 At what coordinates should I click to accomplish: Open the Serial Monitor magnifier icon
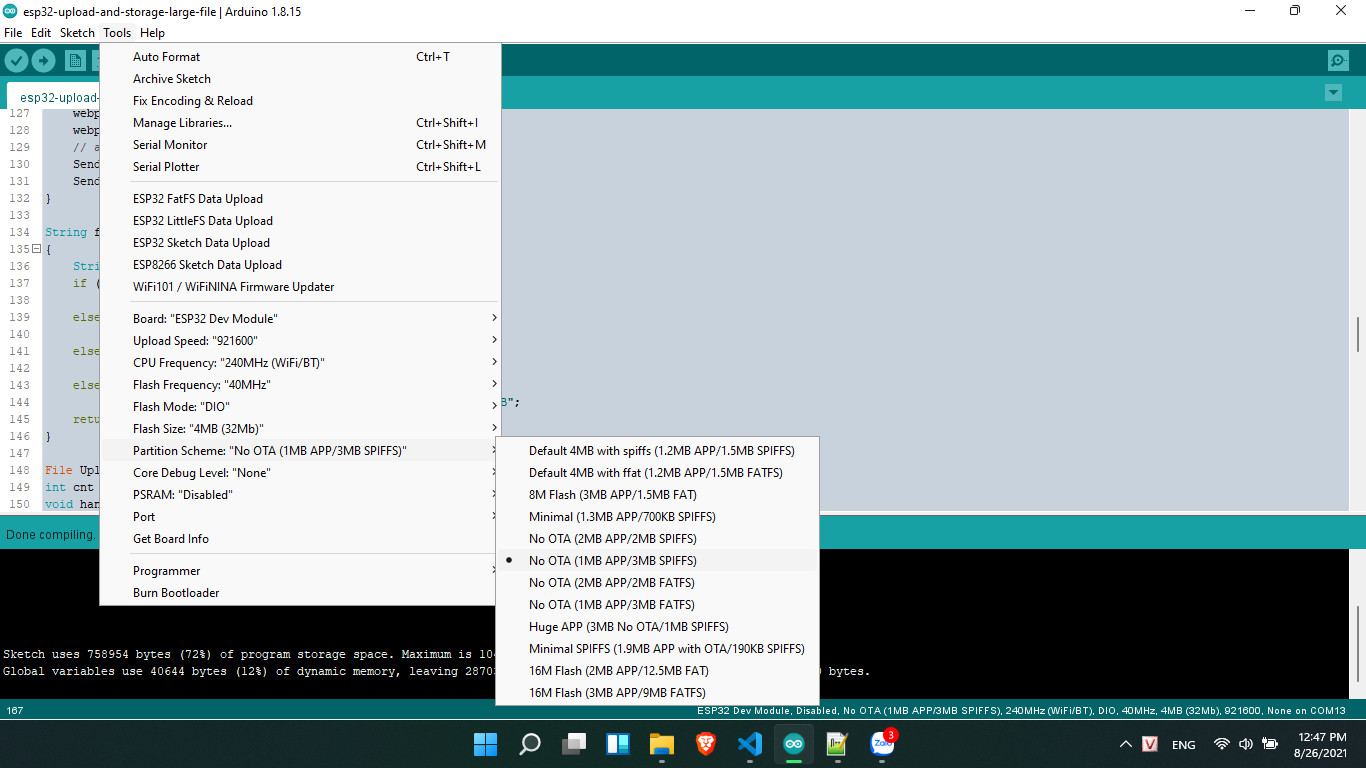(1338, 60)
